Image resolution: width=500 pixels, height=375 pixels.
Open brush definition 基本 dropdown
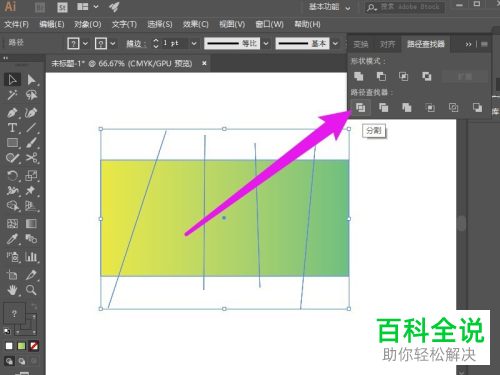[x=336, y=44]
